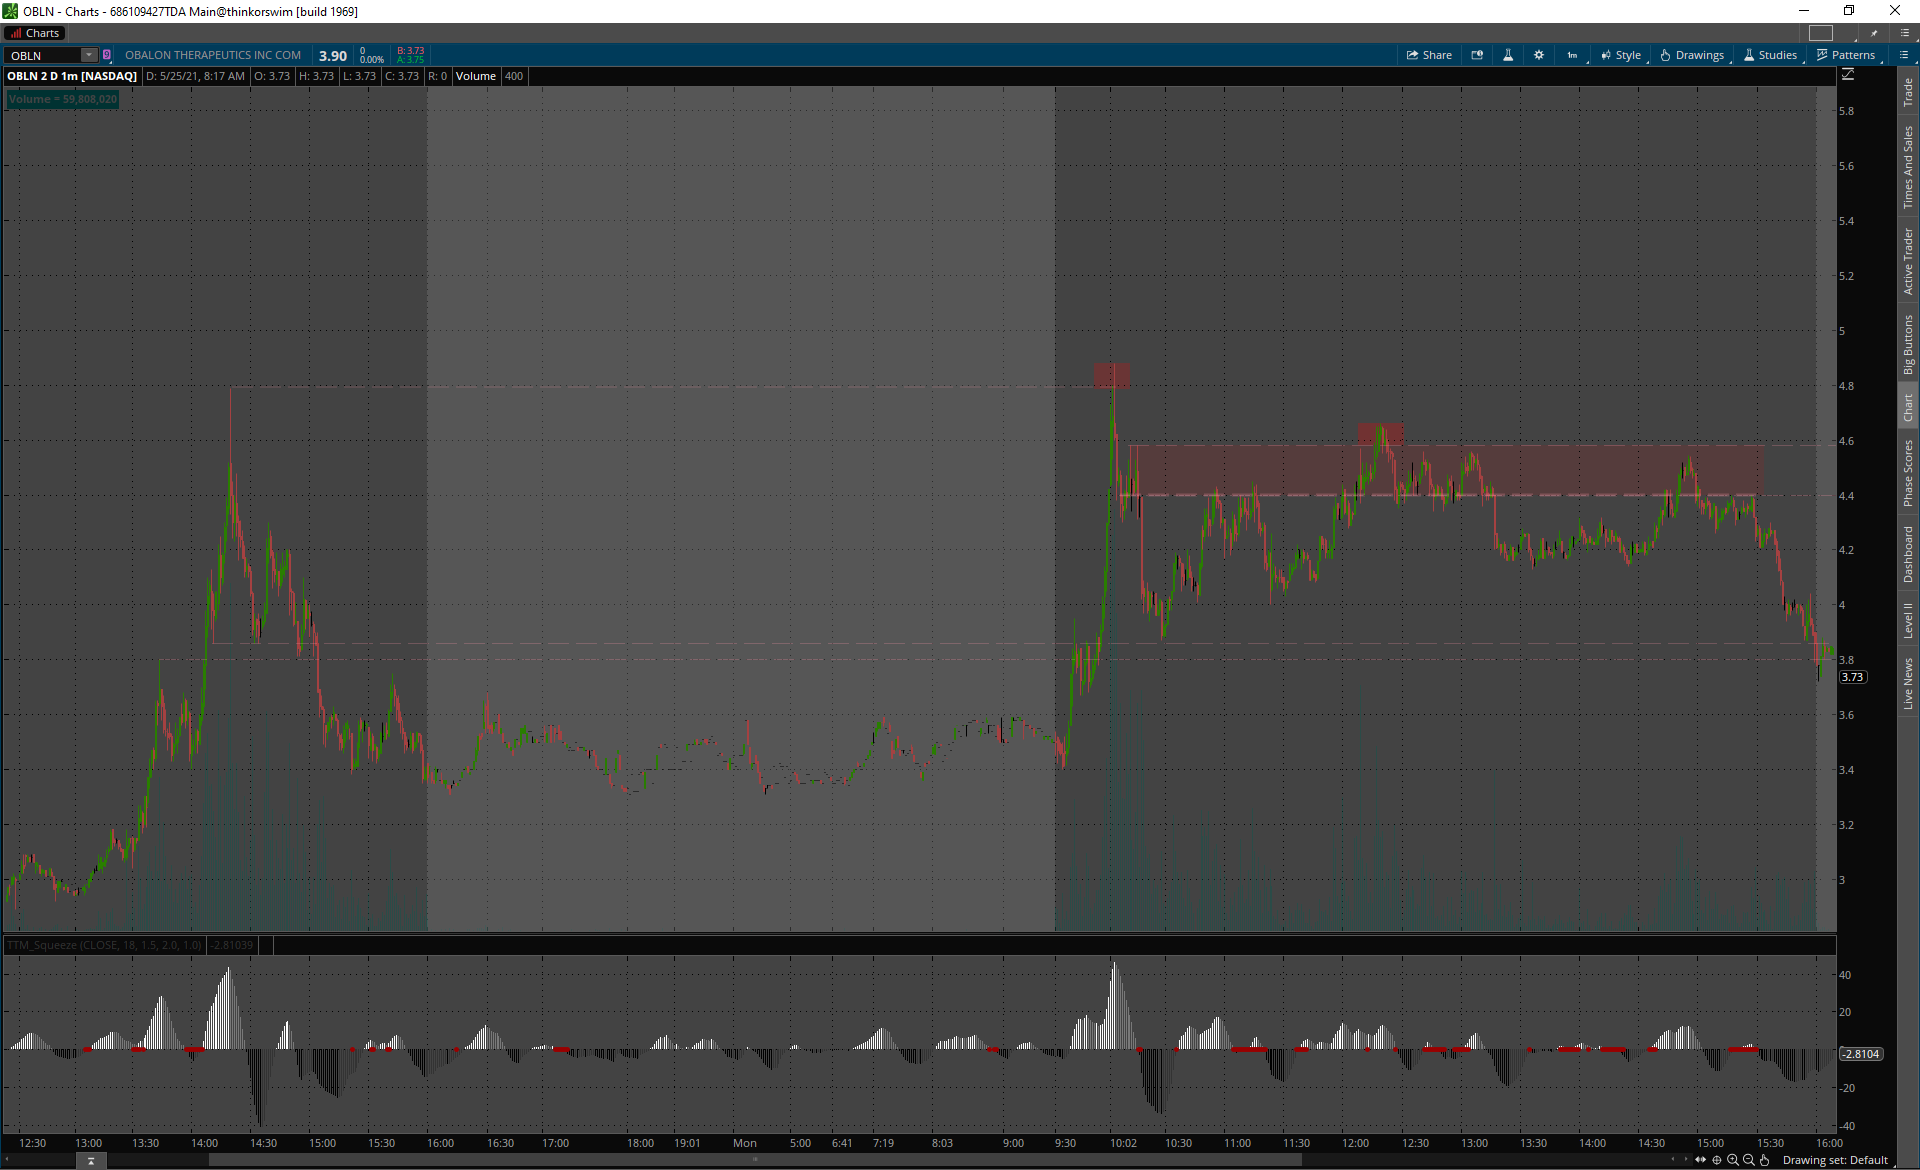The height and width of the screenshot is (1170, 1920).
Task: Open the Level II side tab
Action: tap(1908, 620)
